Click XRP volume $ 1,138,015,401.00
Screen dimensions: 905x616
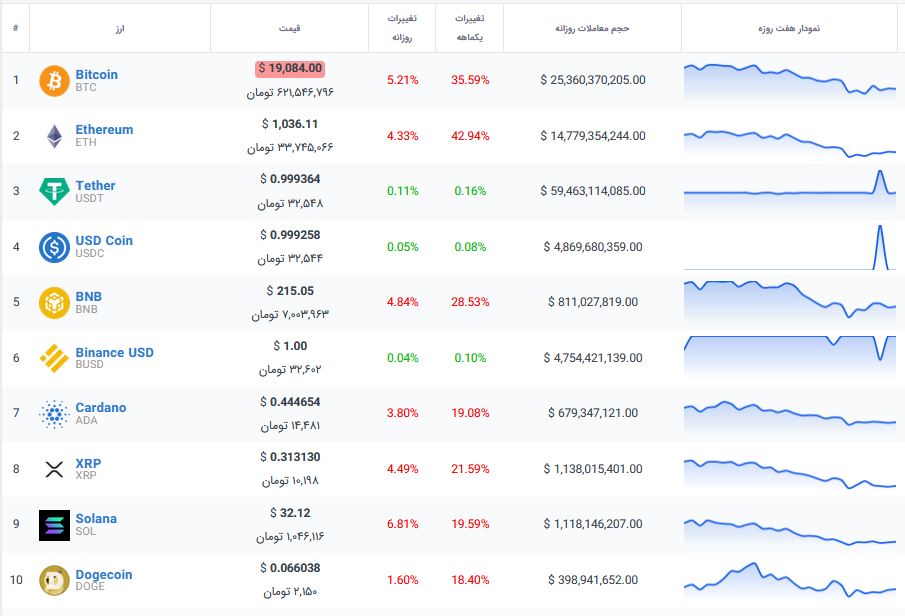(x=593, y=469)
